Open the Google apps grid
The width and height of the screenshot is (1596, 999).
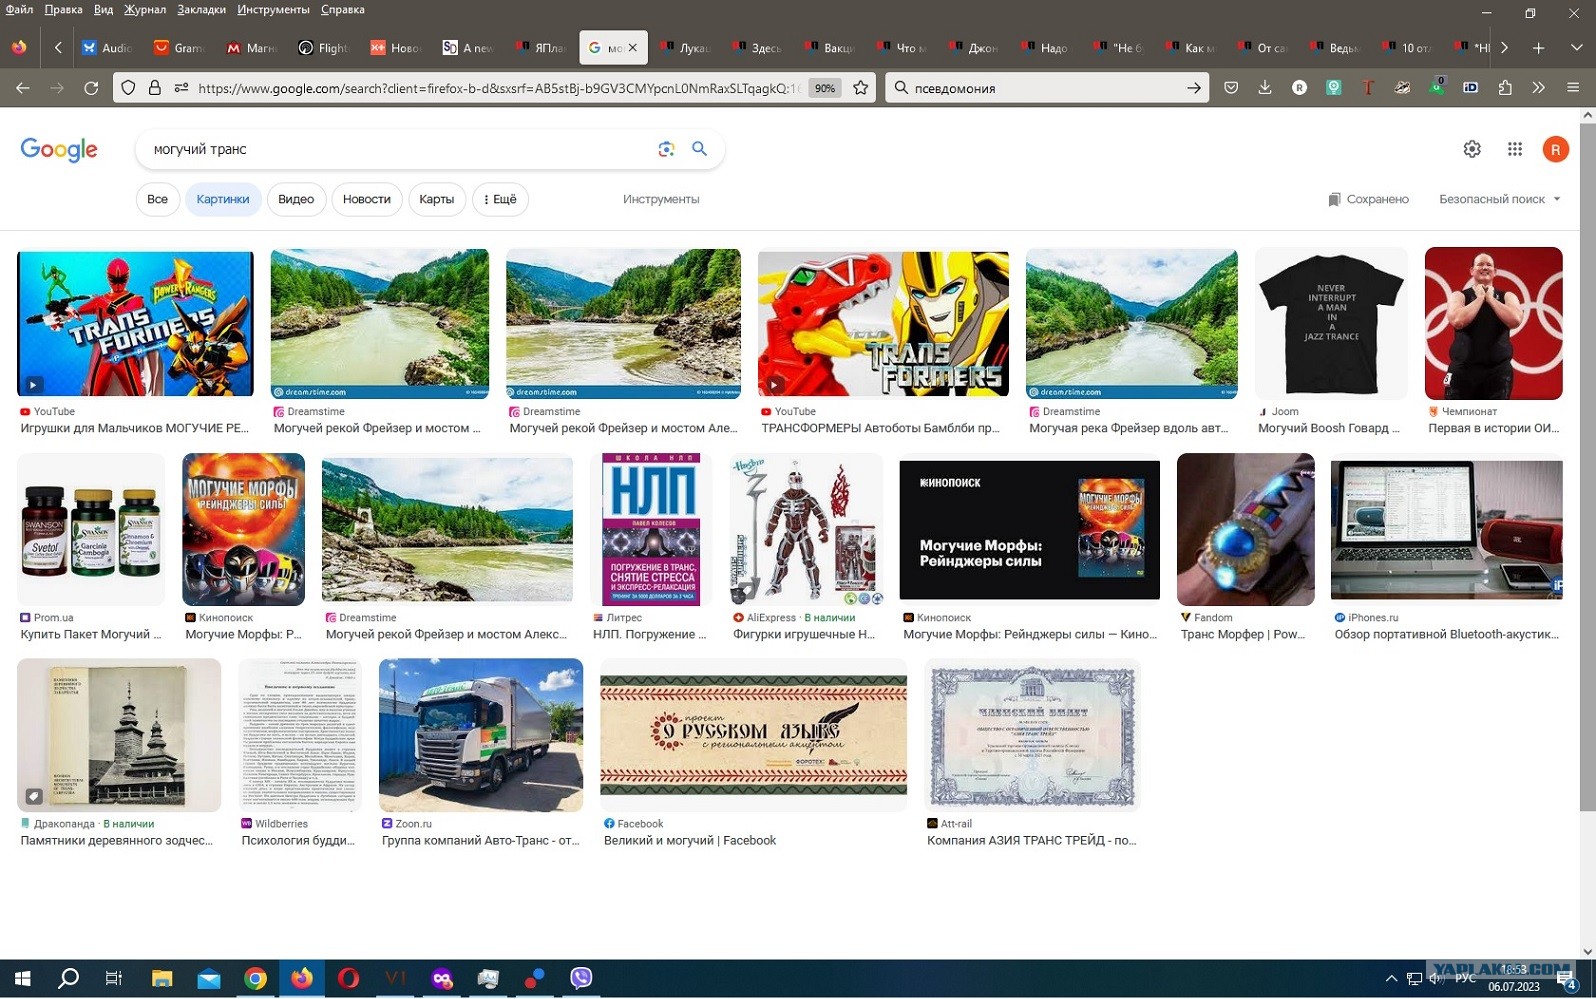pos(1515,149)
